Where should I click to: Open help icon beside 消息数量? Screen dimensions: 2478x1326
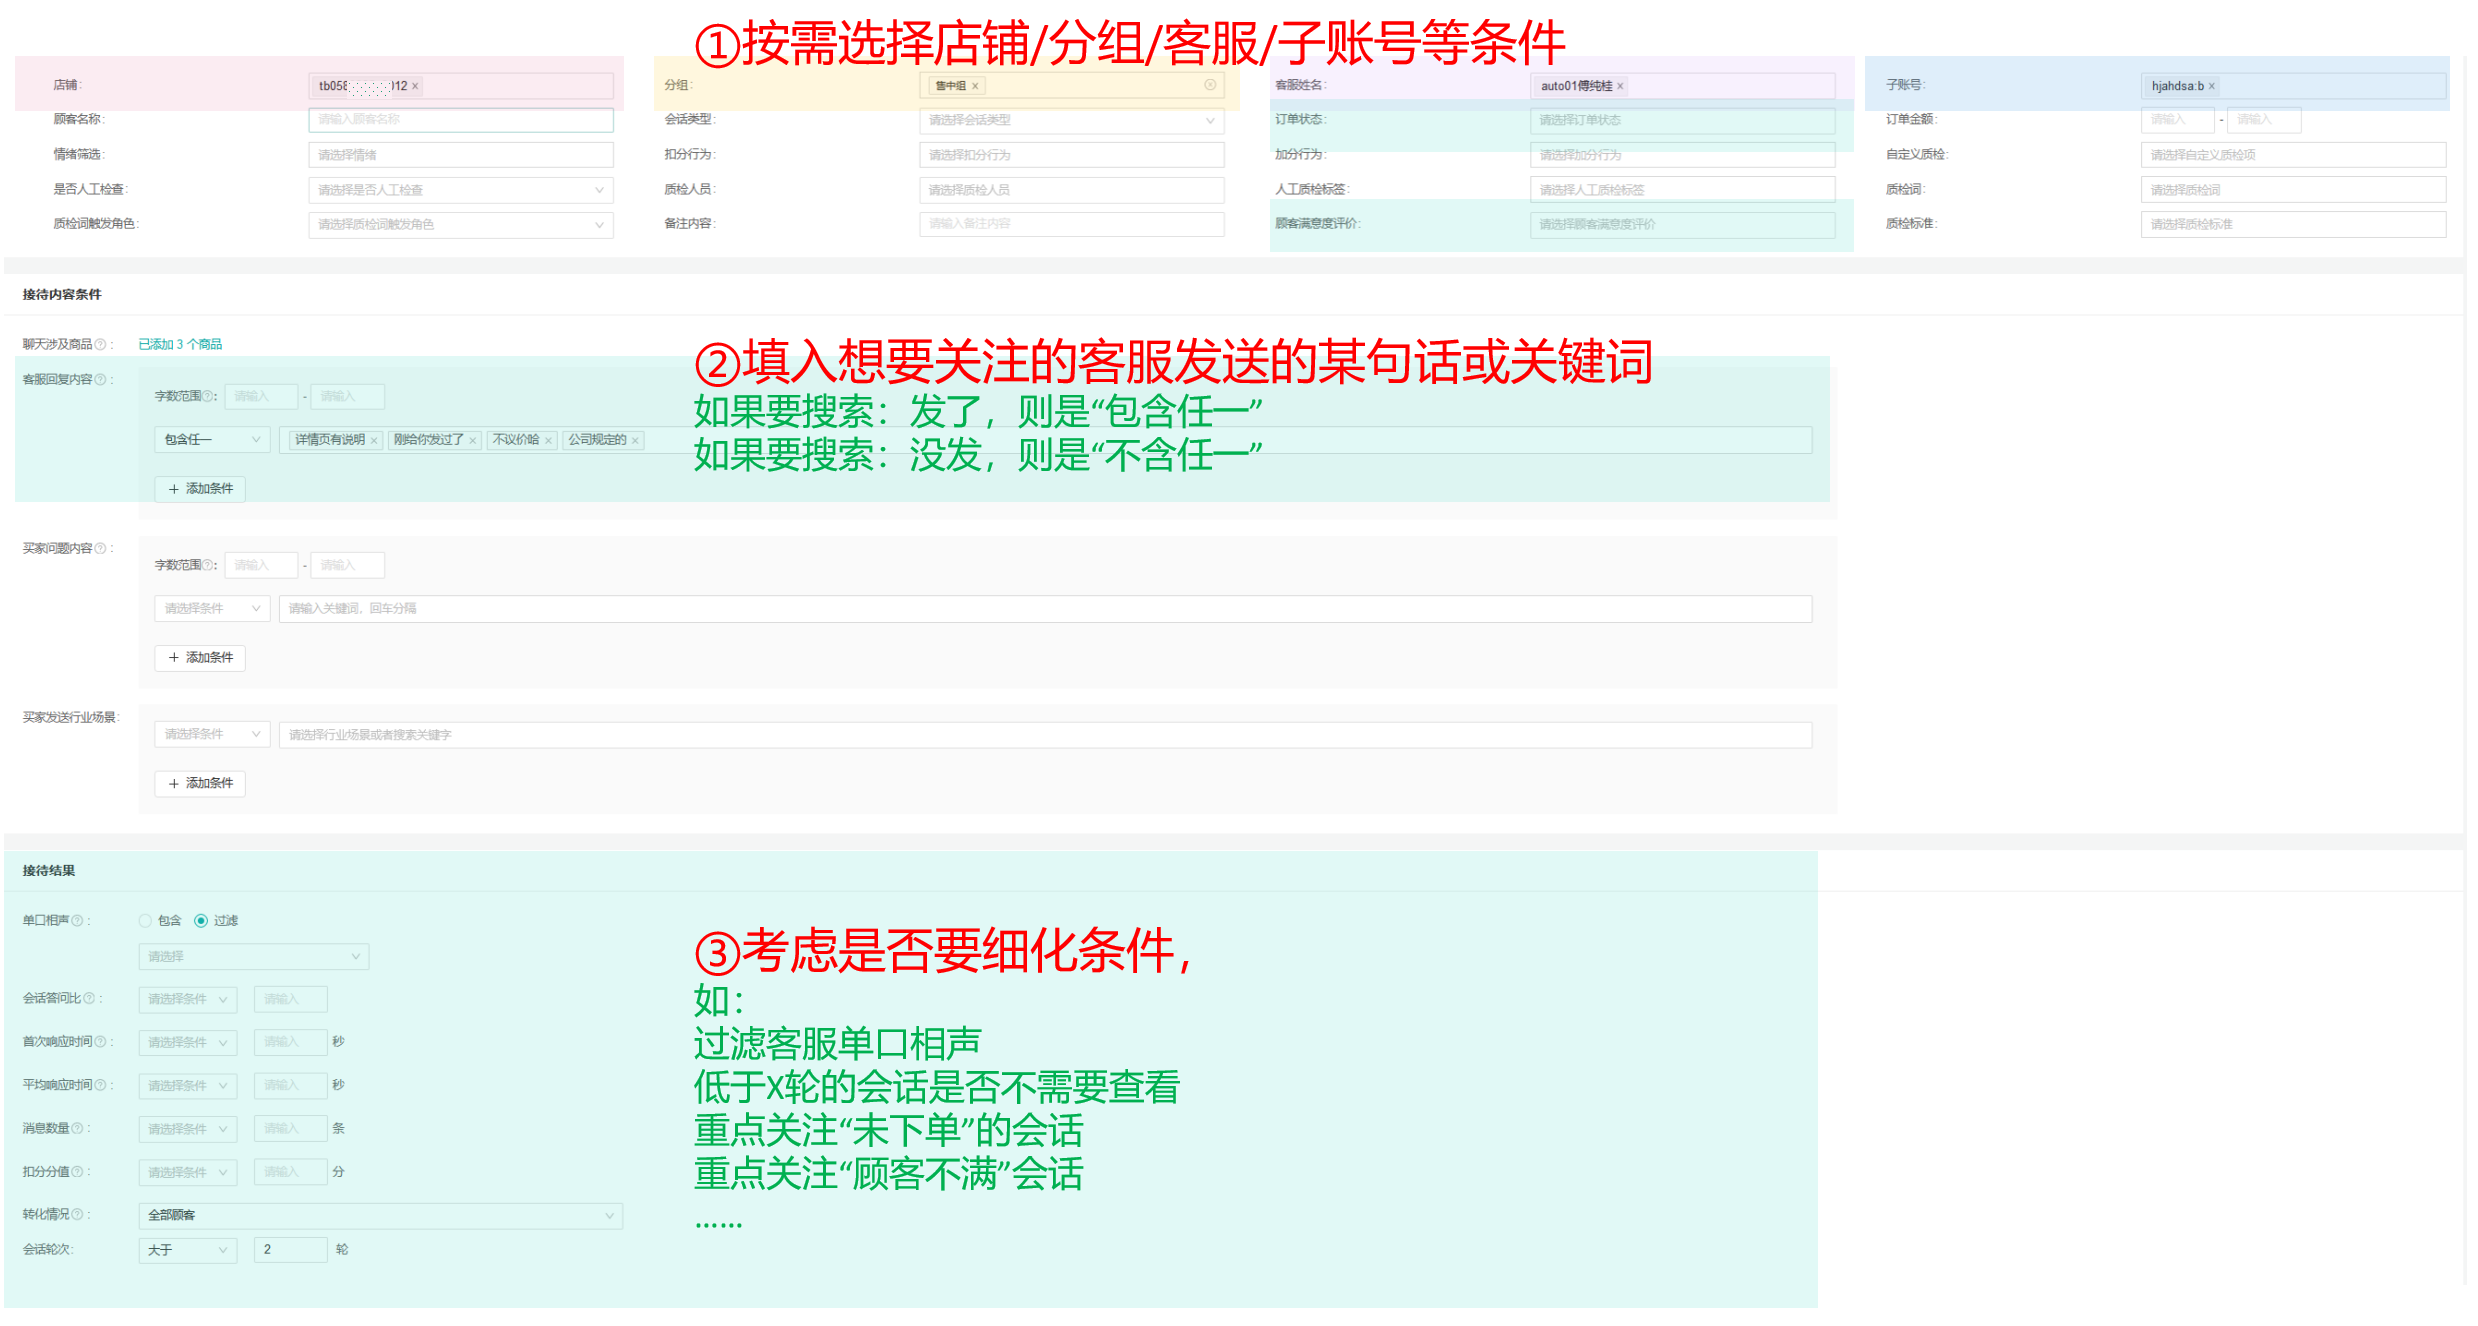coord(77,1128)
